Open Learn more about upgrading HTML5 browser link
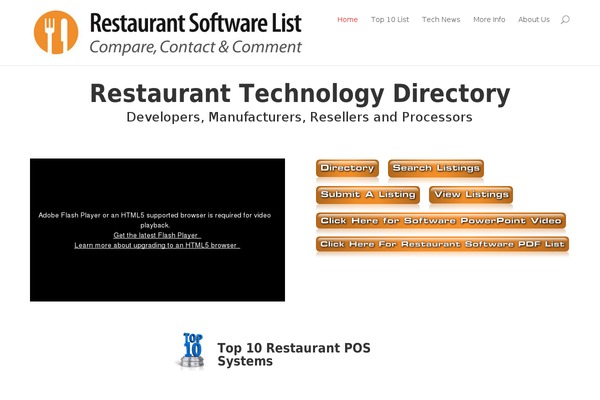The height and width of the screenshot is (400, 600). [157, 245]
